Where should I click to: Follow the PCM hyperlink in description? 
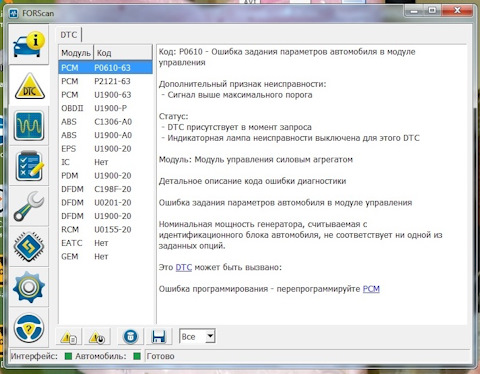pos(371,289)
